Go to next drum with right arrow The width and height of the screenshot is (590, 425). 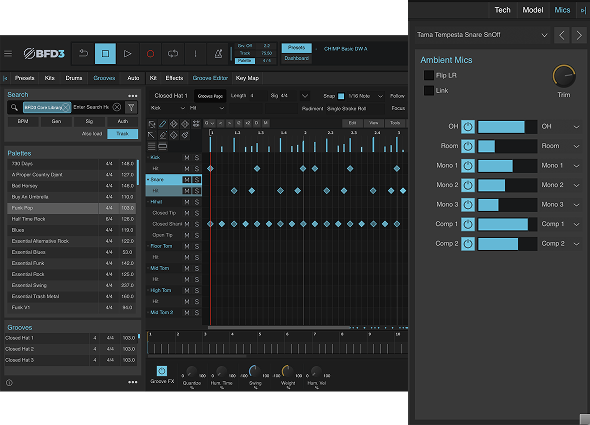pos(579,35)
